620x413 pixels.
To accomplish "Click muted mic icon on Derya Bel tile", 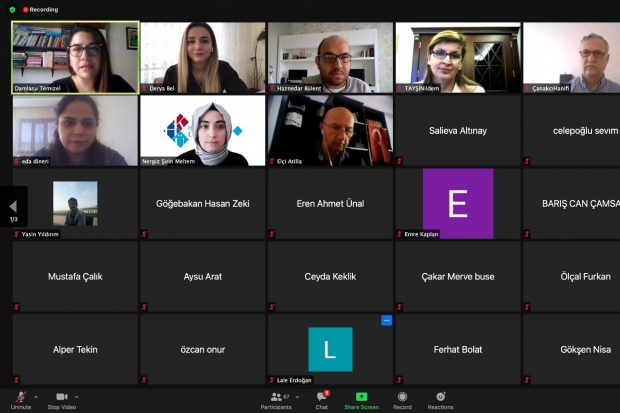I will tap(145, 88).
